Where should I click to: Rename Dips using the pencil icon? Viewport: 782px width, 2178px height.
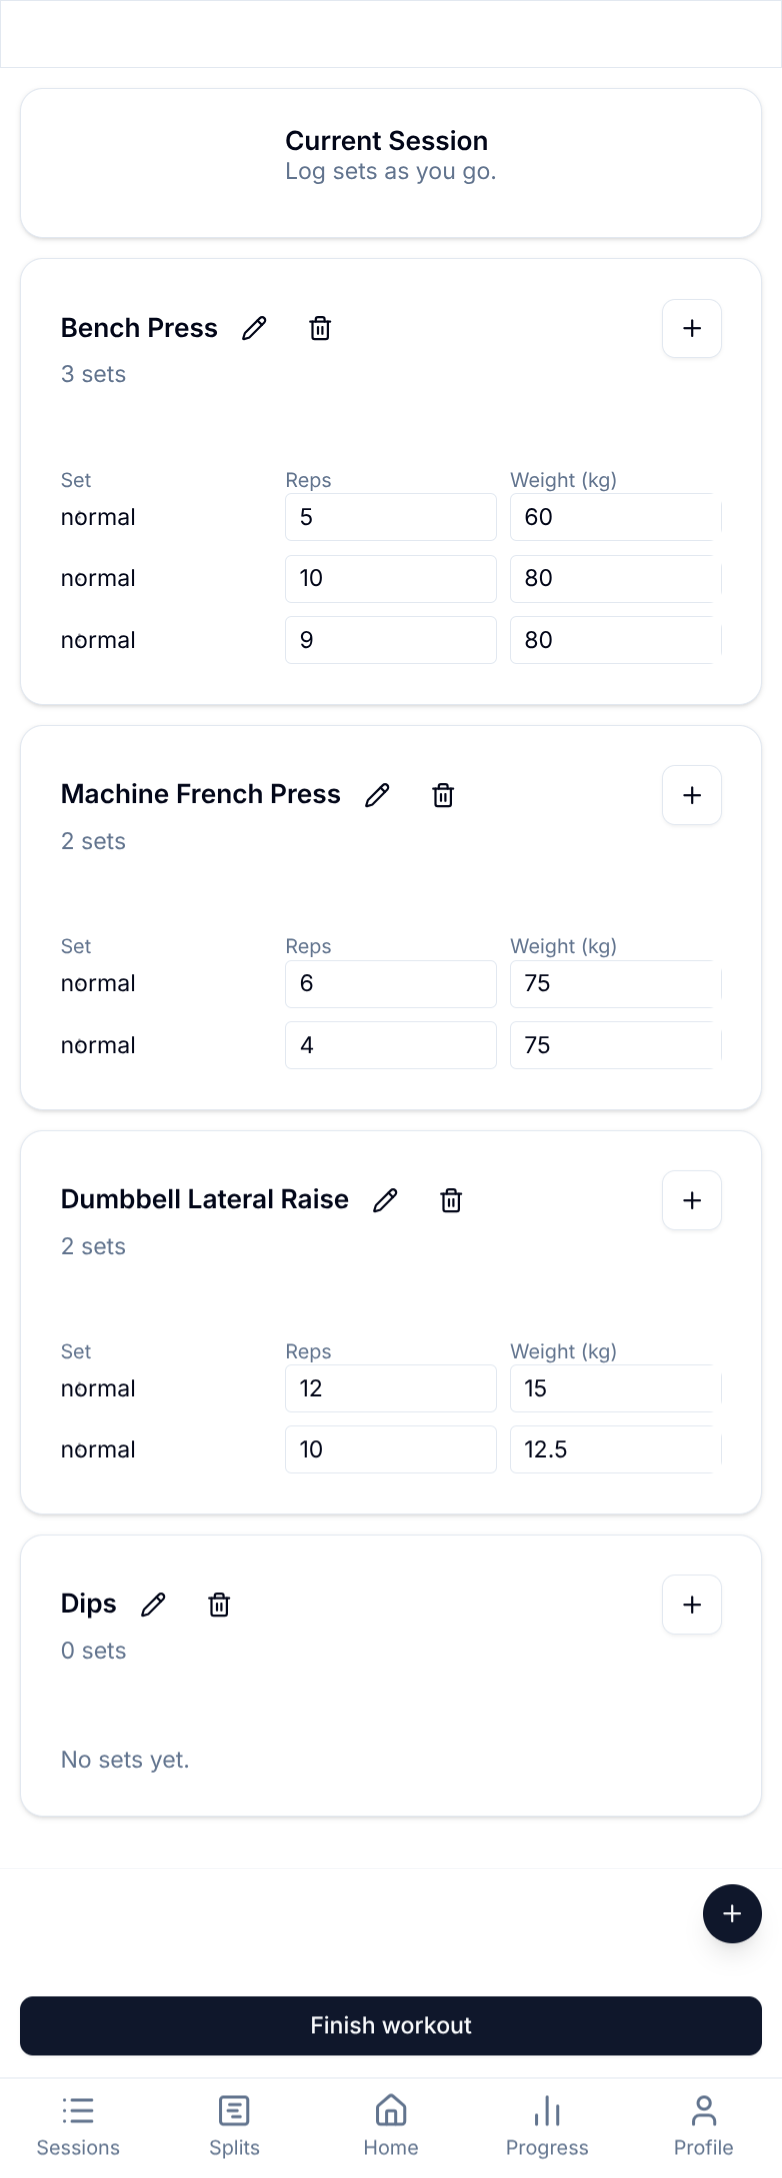pos(153,1605)
